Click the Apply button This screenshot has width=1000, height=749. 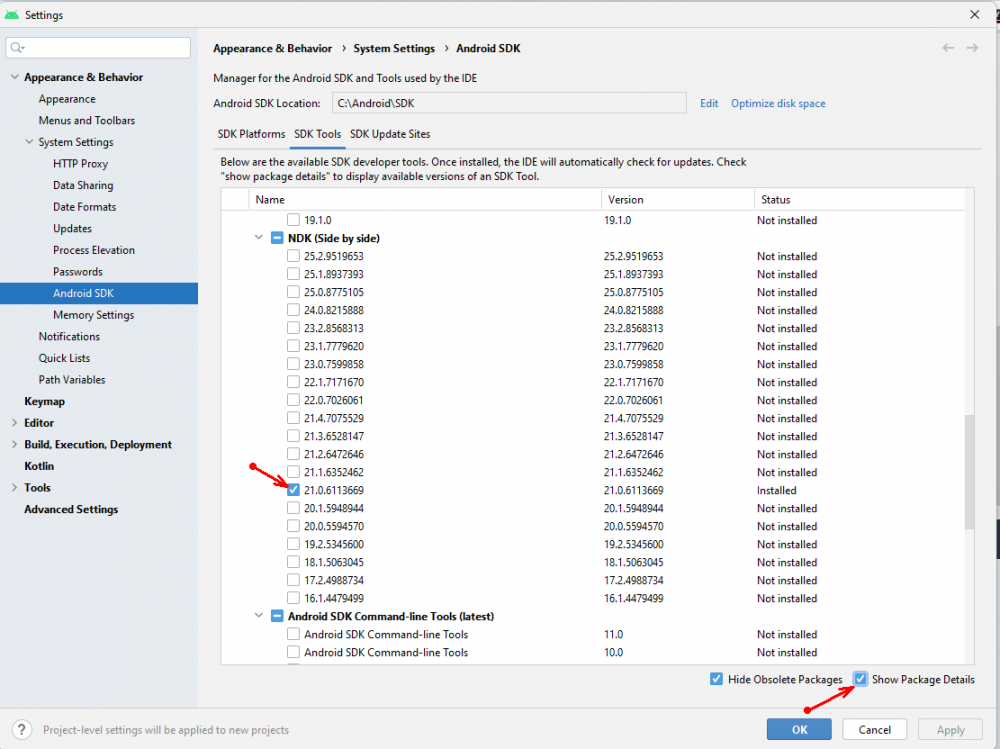point(950,729)
